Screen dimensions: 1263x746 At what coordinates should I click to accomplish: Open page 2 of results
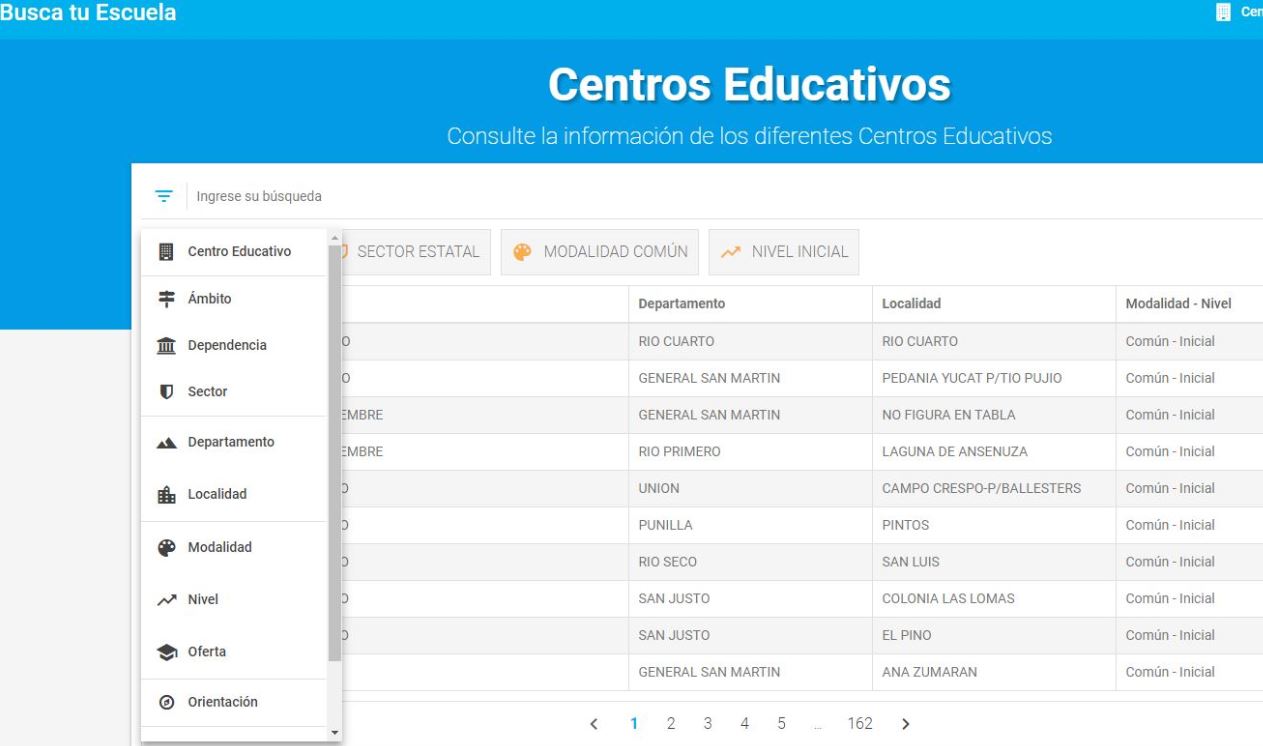tap(671, 723)
